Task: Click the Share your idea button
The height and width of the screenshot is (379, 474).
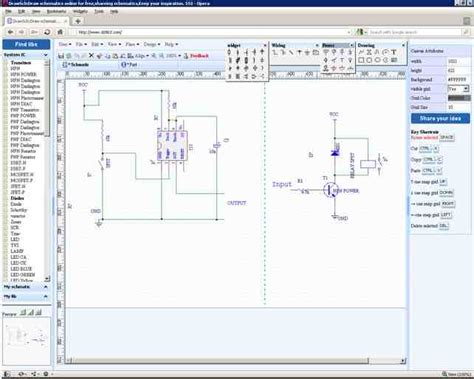Action: coord(440,118)
